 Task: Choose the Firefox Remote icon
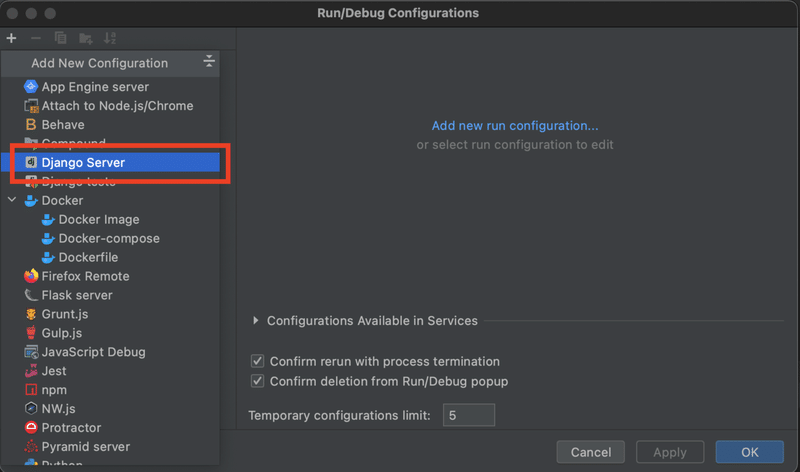click(x=31, y=276)
